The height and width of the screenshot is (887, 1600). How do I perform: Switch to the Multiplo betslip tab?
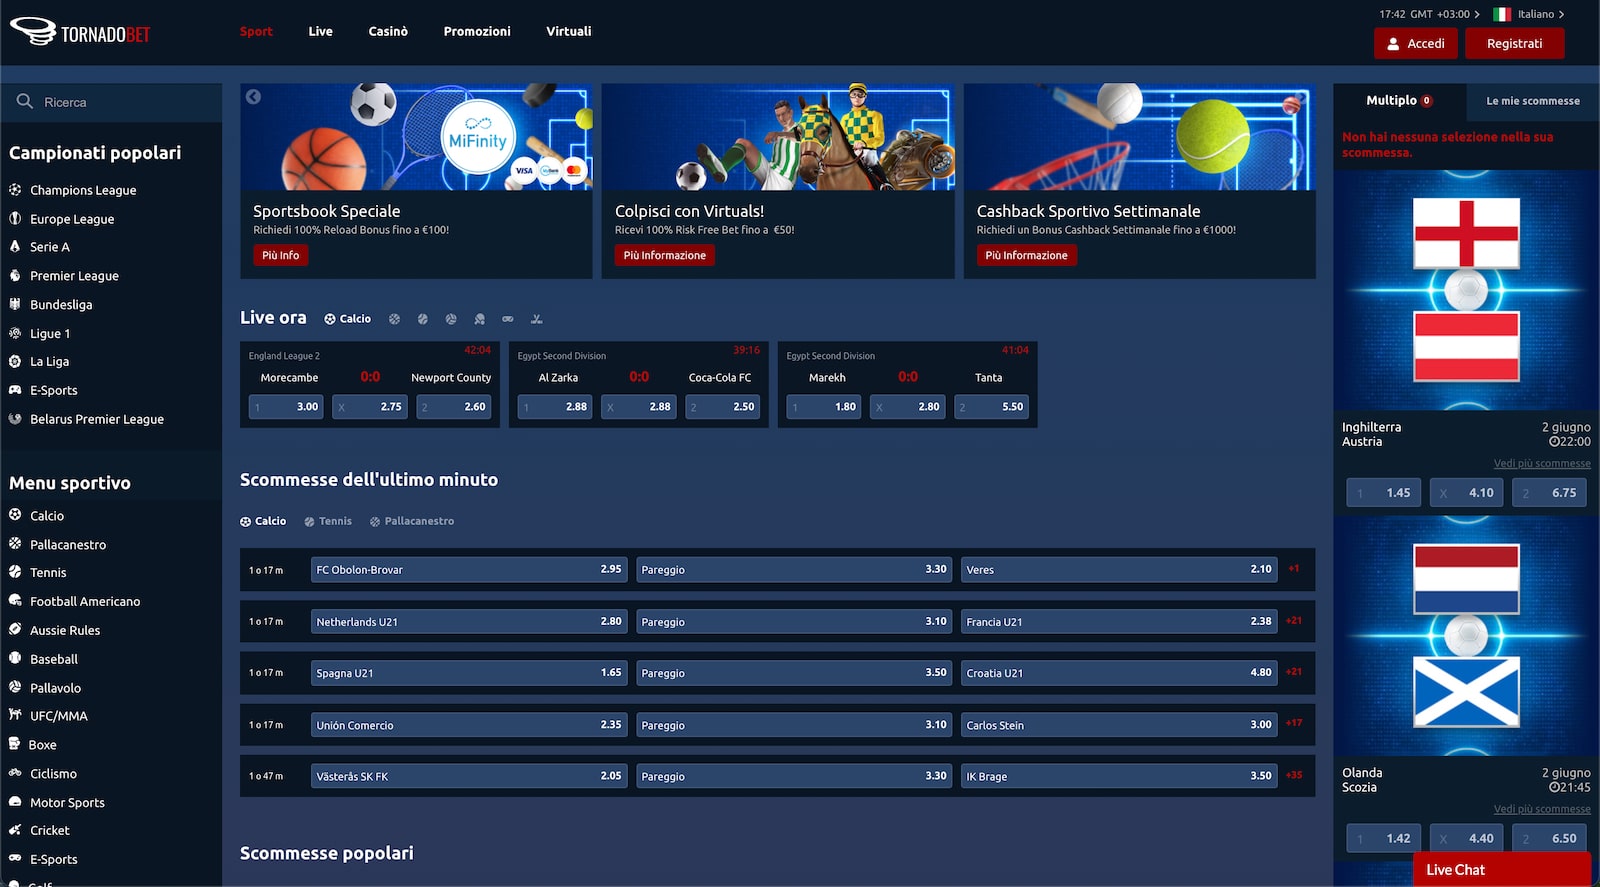pyautogui.click(x=1399, y=100)
